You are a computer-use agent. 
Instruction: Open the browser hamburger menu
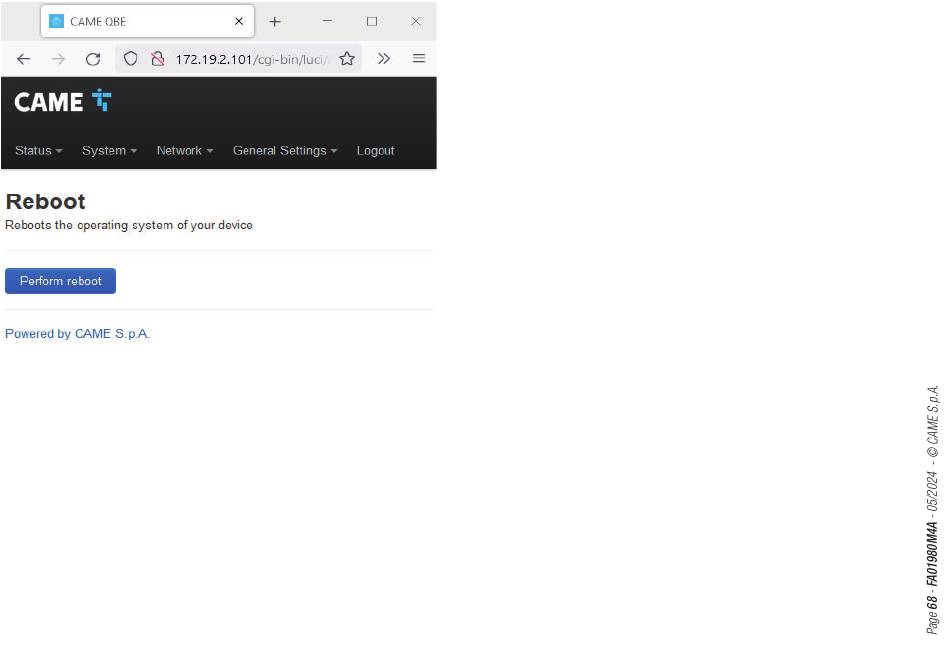419,59
